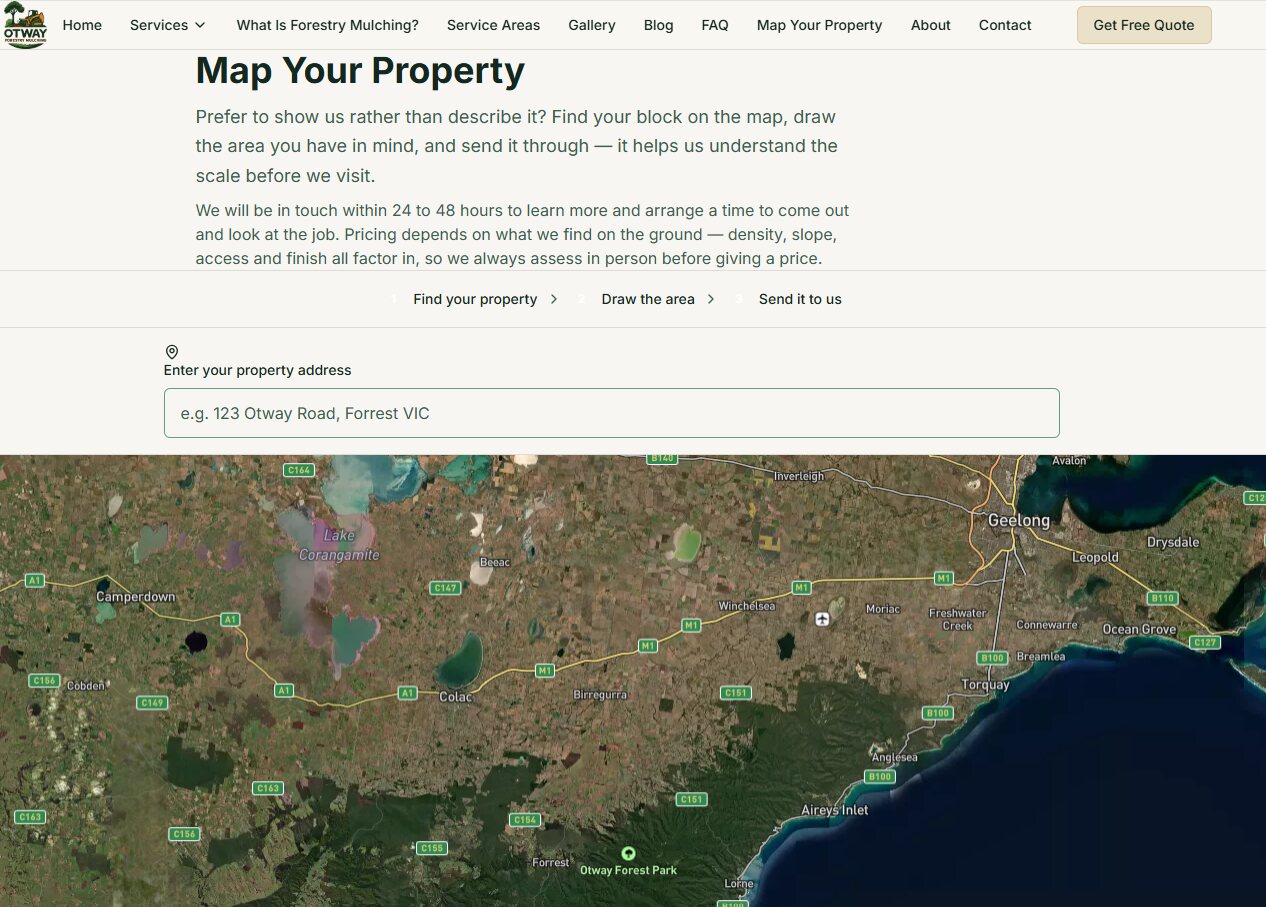Focus the property address input field
Screen dimensions: 1266x907
pos(611,413)
